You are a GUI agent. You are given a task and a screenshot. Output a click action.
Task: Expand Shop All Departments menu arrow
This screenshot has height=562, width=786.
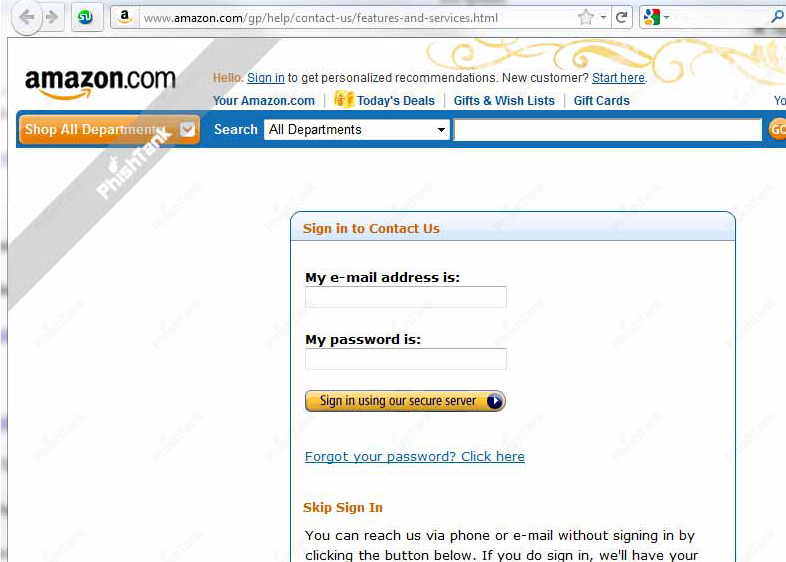(x=187, y=130)
